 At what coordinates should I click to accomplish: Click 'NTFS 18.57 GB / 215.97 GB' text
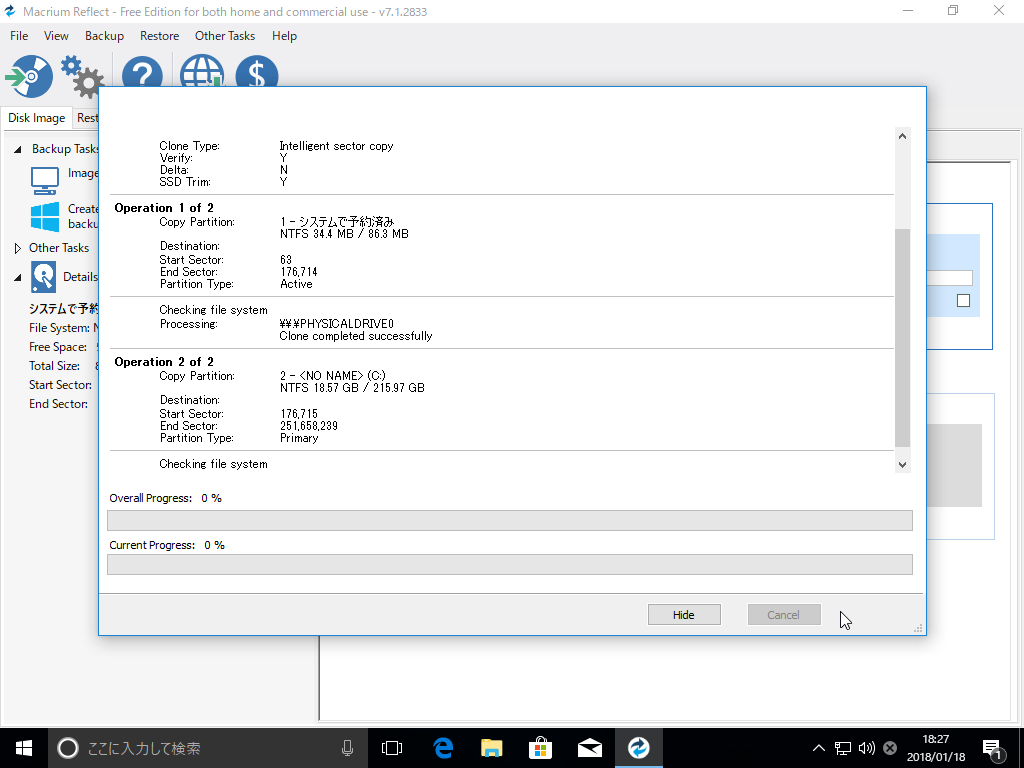click(x=352, y=388)
